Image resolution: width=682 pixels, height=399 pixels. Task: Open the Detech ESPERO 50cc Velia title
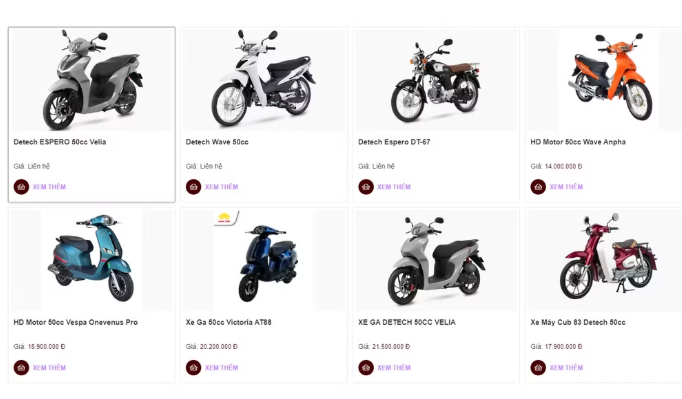pyautogui.click(x=60, y=142)
